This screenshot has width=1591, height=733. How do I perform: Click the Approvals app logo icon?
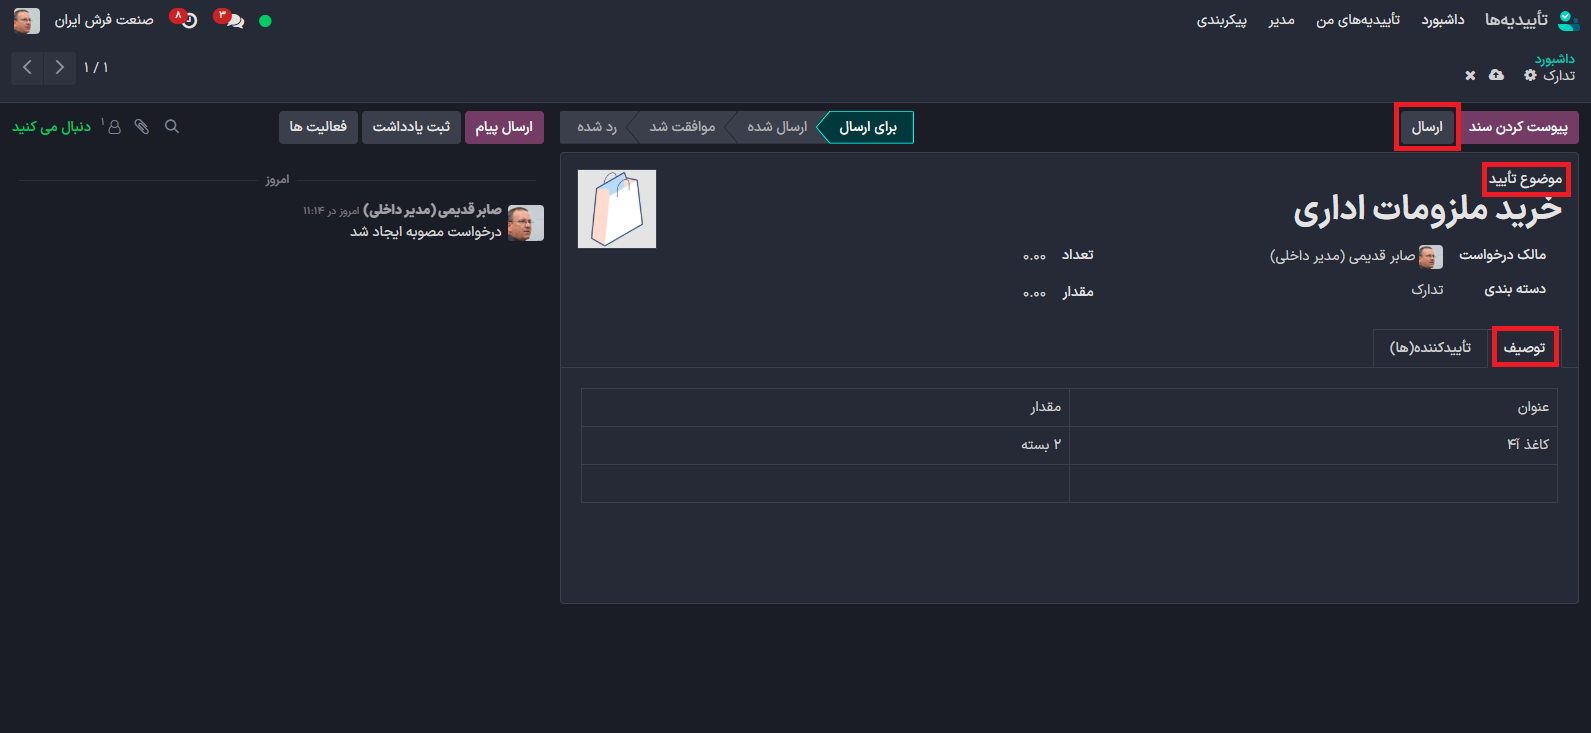[1569, 20]
